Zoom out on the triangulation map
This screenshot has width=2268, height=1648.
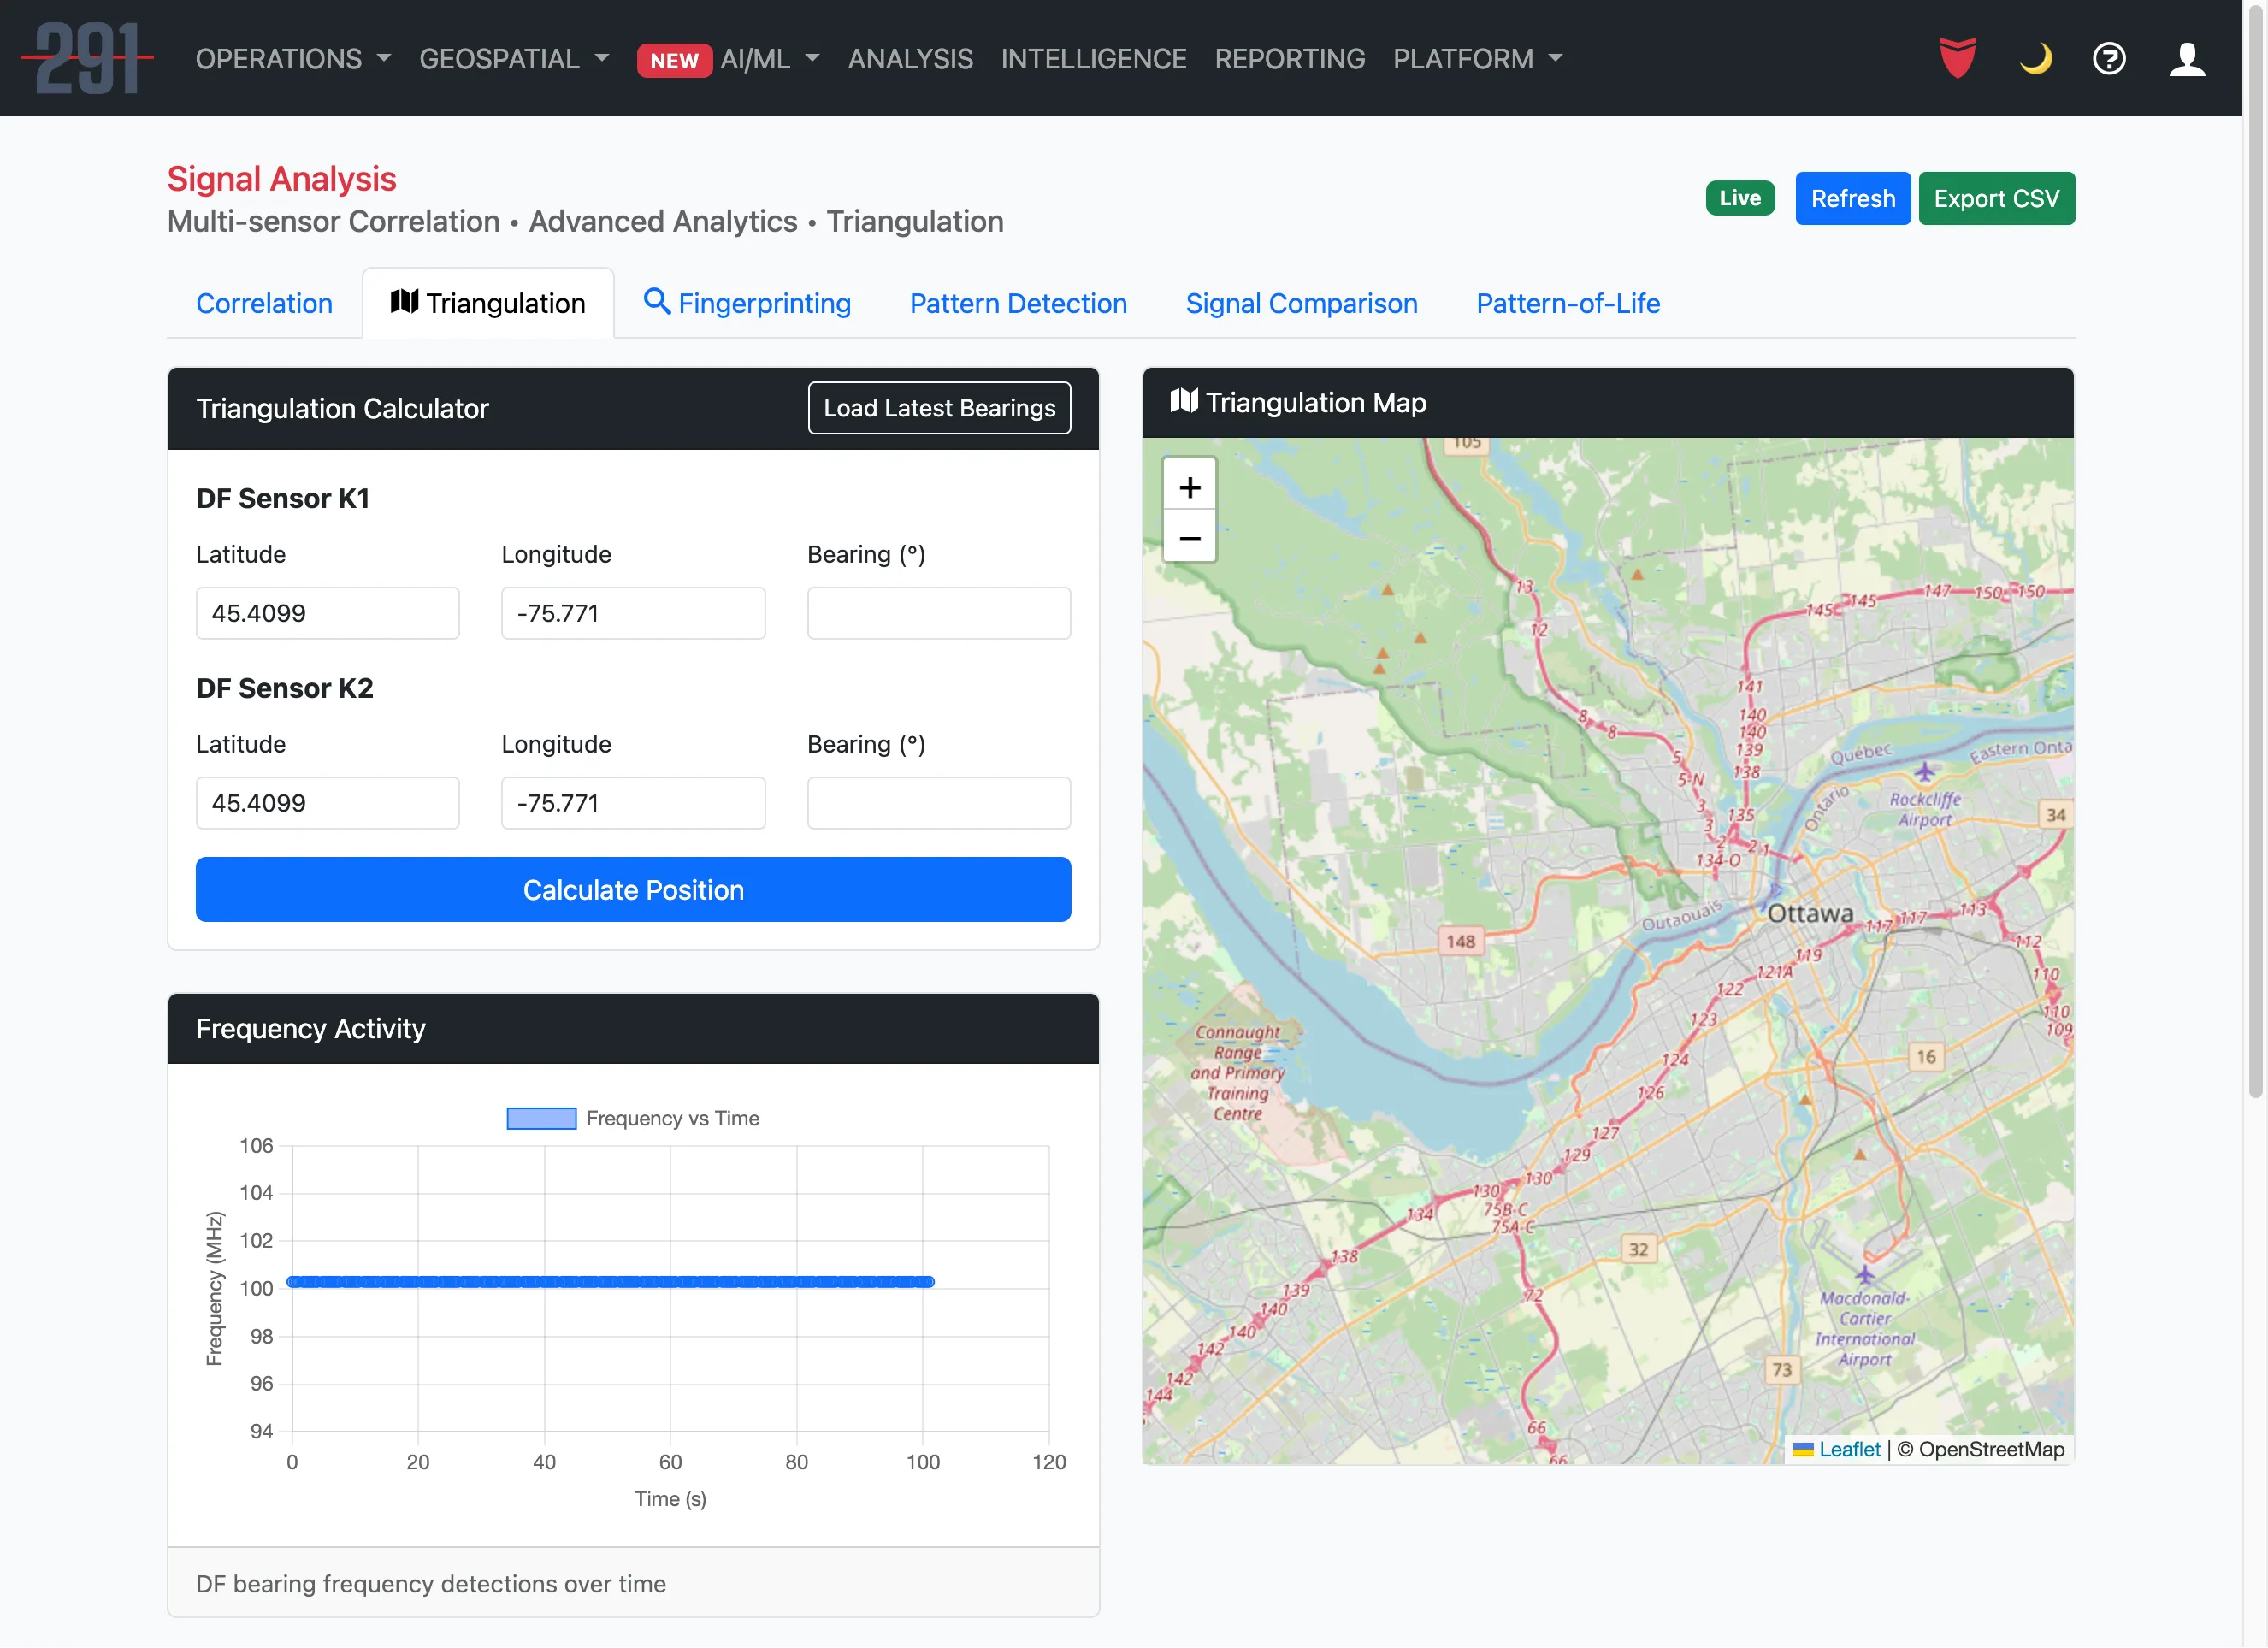pyautogui.click(x=1189, y=539)
